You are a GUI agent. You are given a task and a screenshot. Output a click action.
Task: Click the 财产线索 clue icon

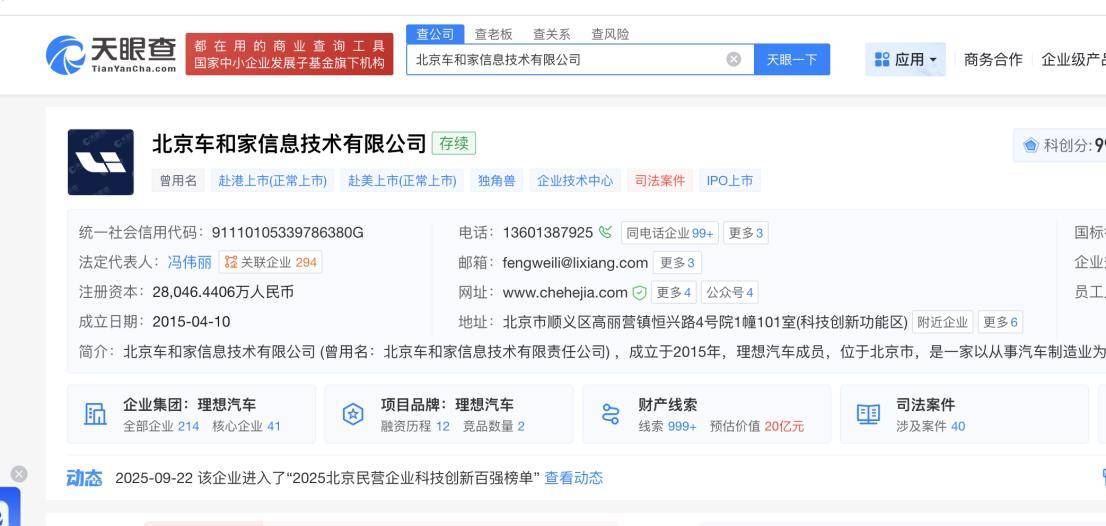(611, 414)
